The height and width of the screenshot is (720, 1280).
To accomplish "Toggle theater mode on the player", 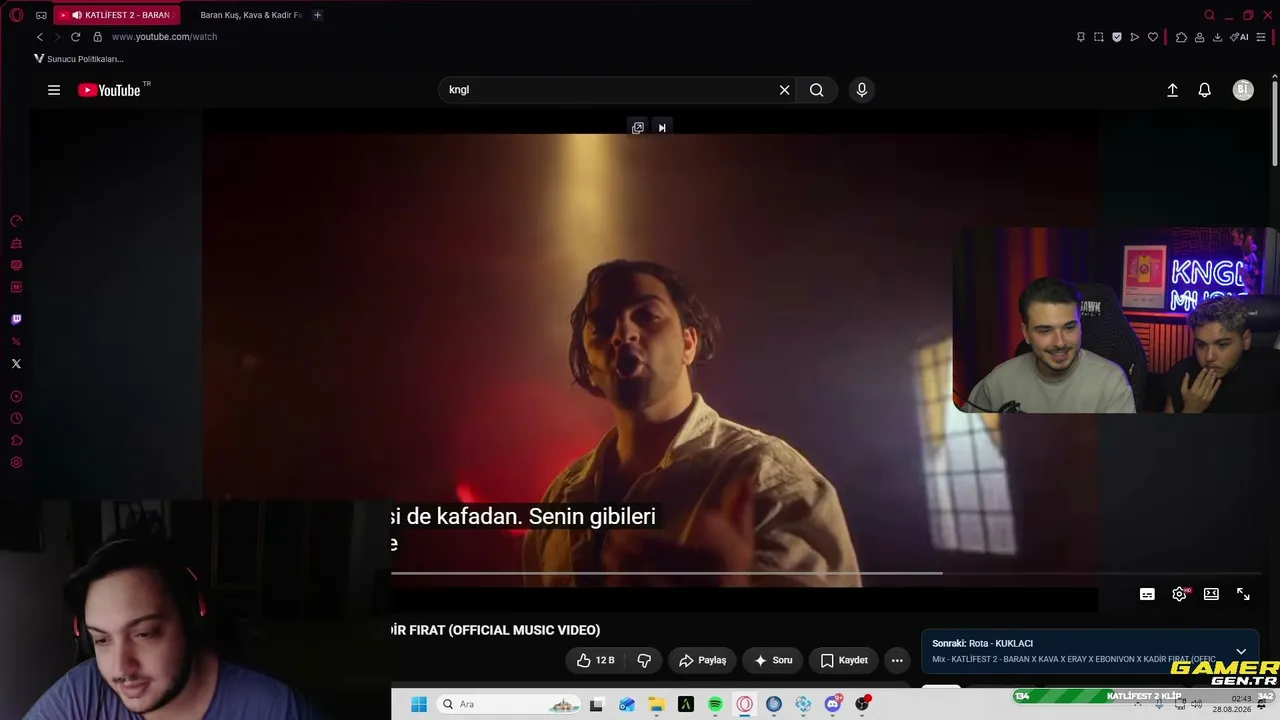I will (1211, 594).
